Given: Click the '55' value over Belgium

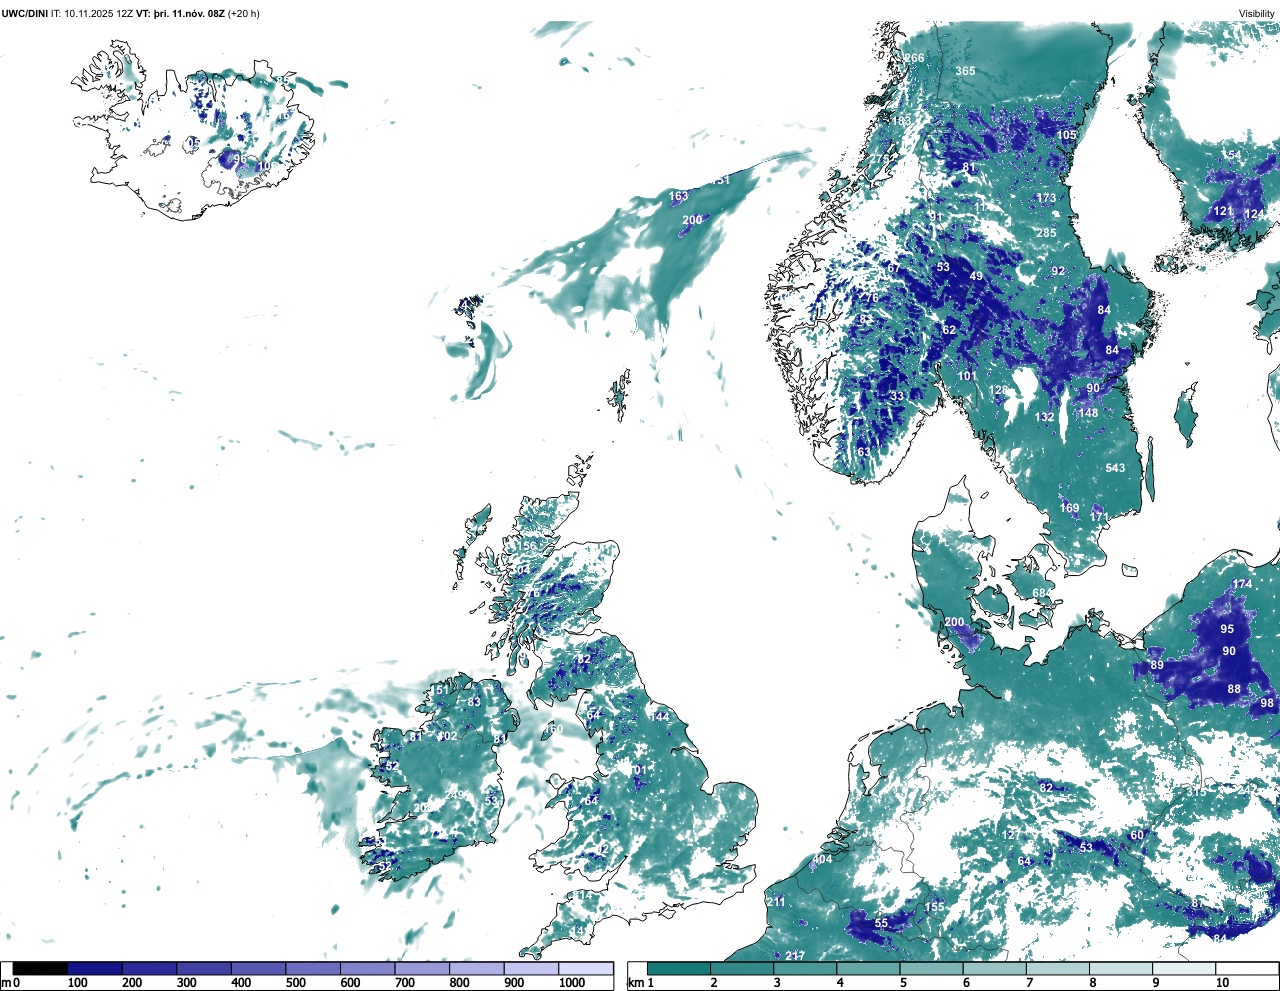Looking at the screenshot, I should point(881,923).
